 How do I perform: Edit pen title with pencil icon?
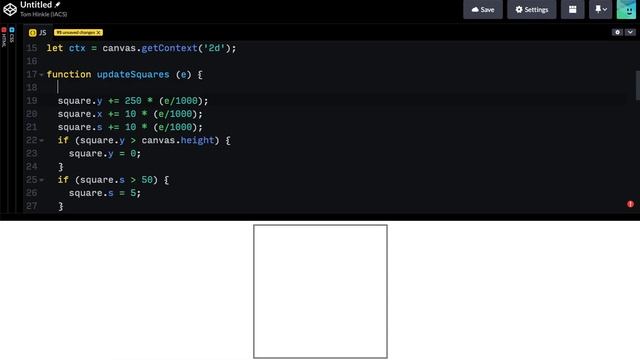coord(58,5)
